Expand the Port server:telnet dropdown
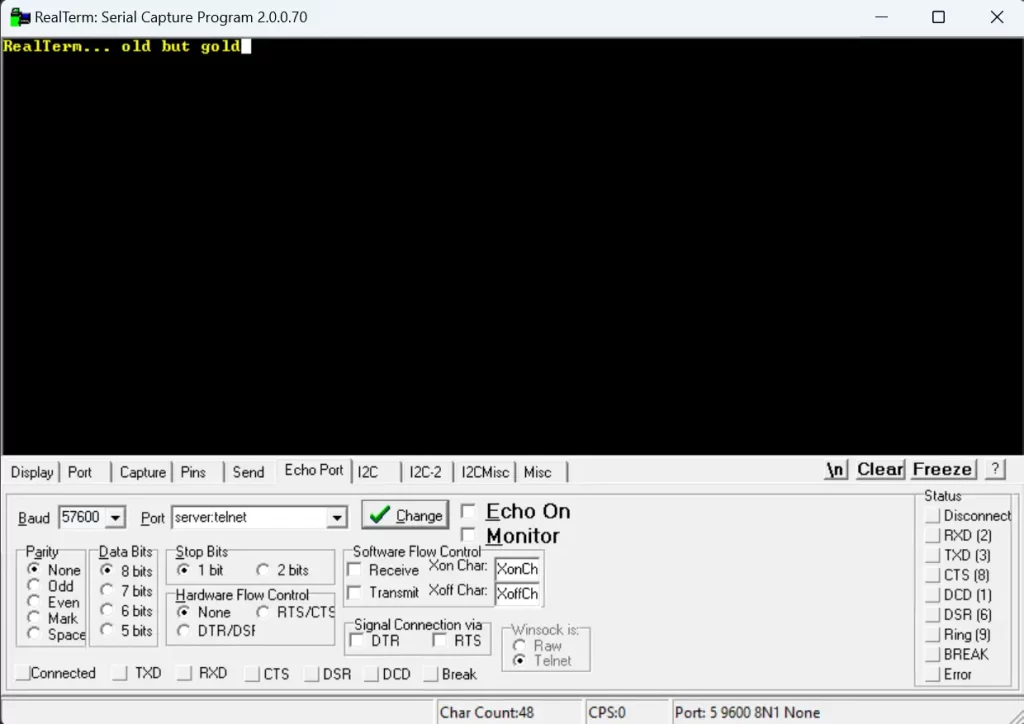The image size is (1024, 724). pos(336,518)
